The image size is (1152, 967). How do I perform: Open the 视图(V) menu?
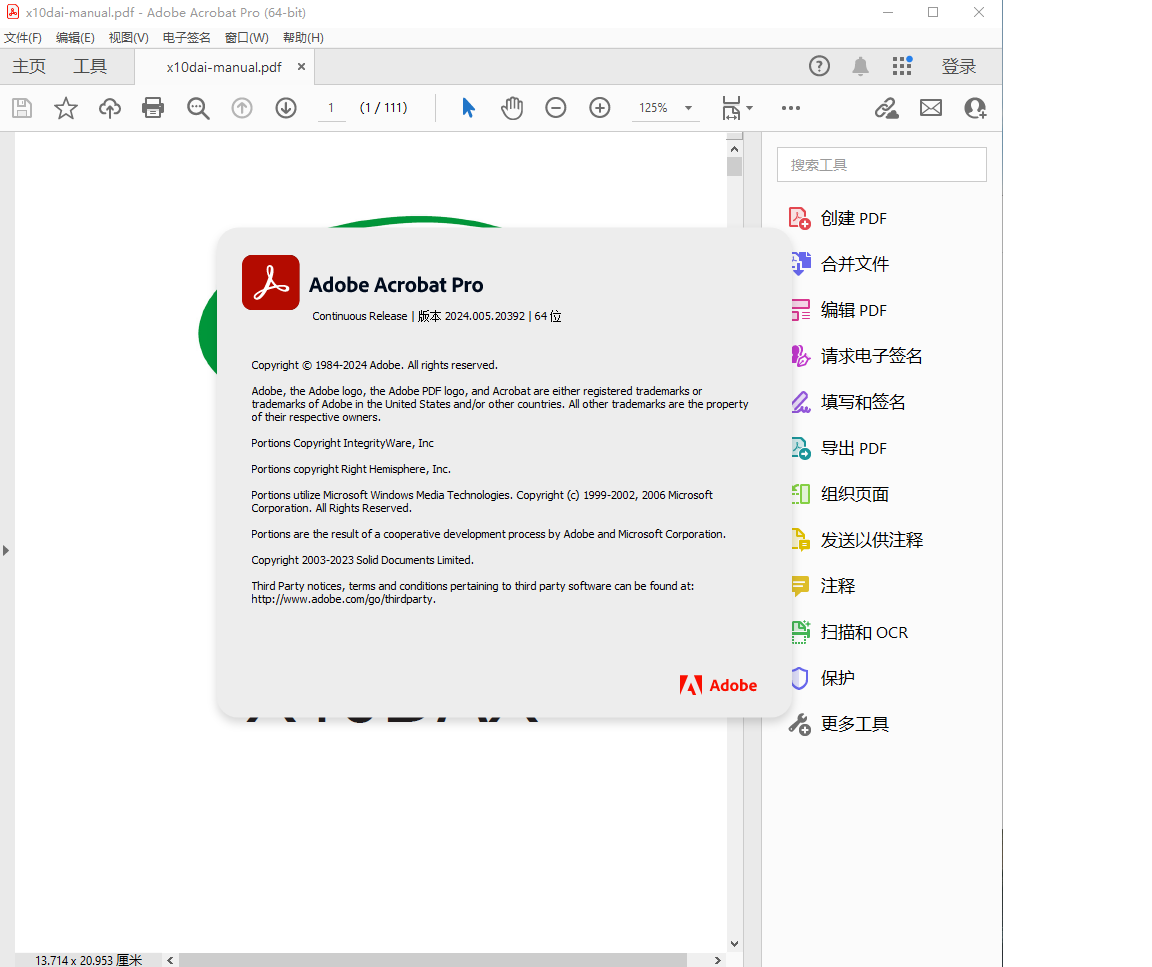(129, 37)
